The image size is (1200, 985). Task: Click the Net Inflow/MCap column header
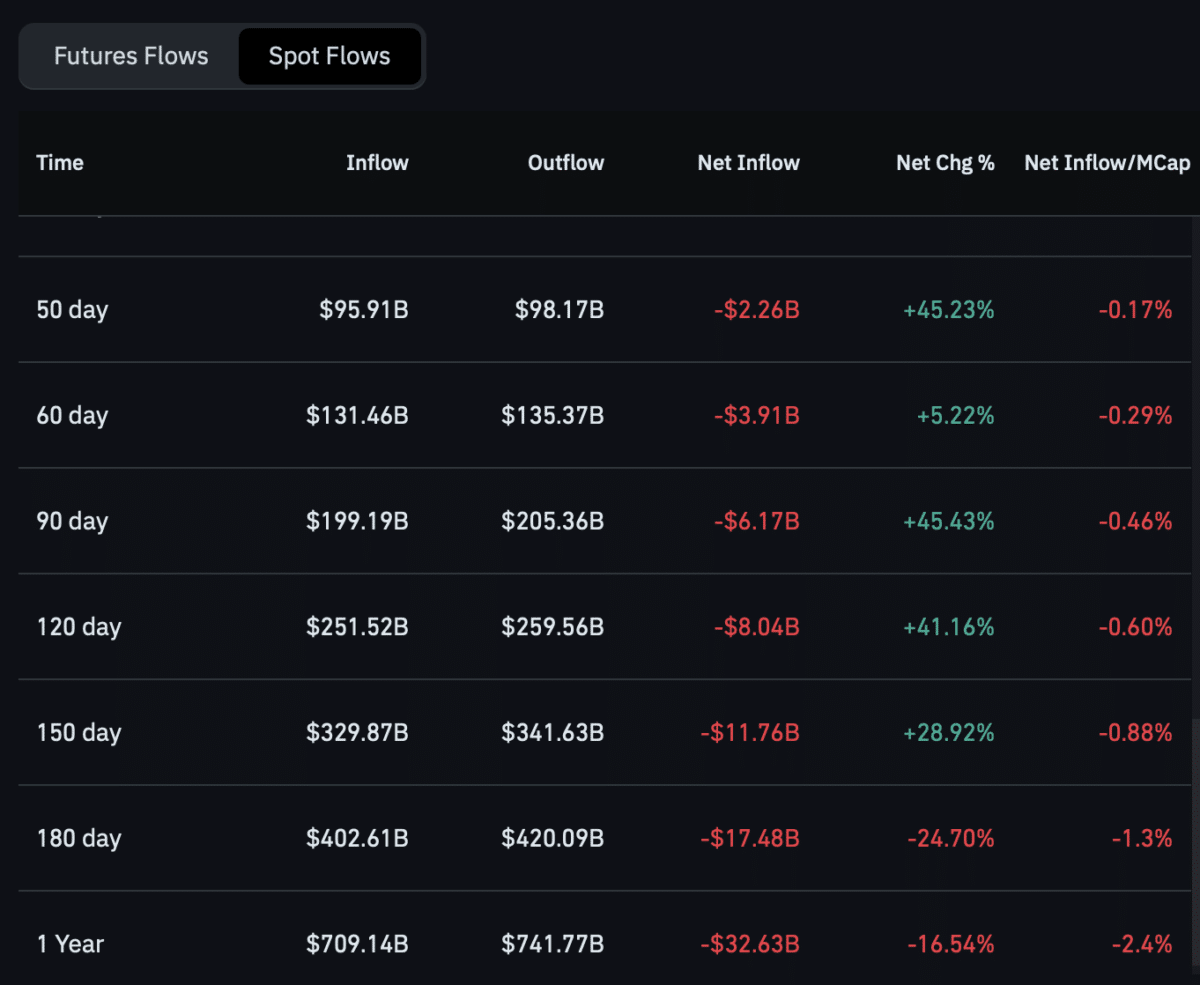pos(1107,163)
